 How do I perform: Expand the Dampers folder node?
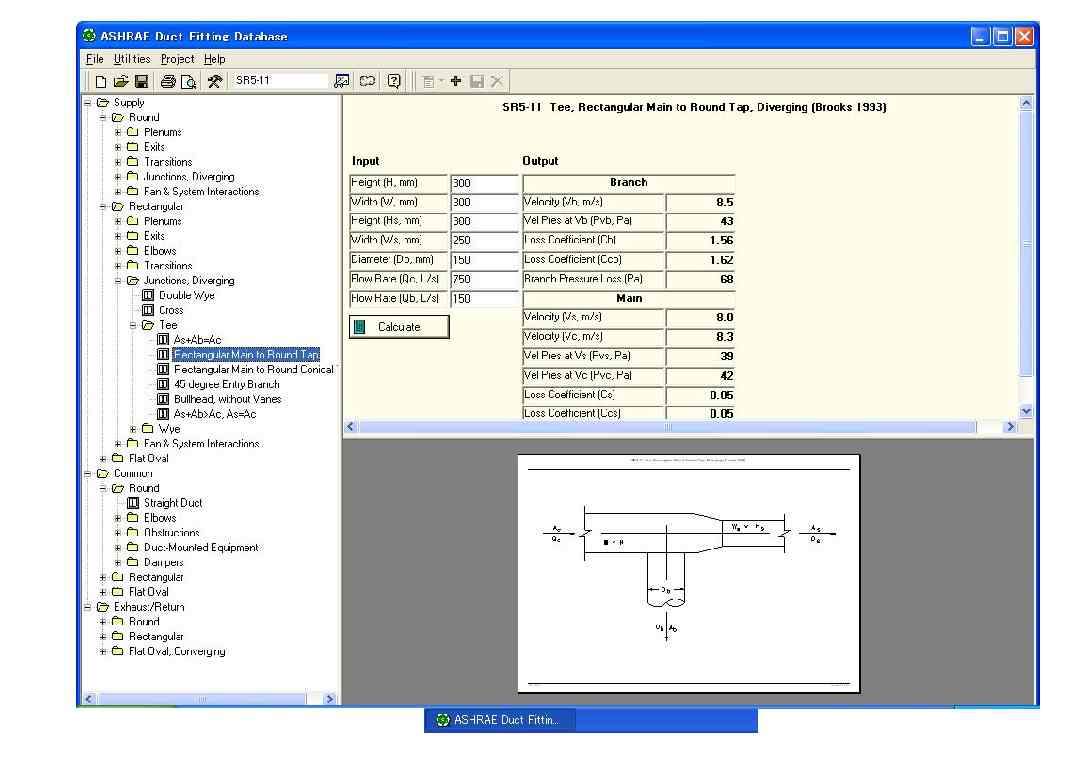[x=118, y=562]
